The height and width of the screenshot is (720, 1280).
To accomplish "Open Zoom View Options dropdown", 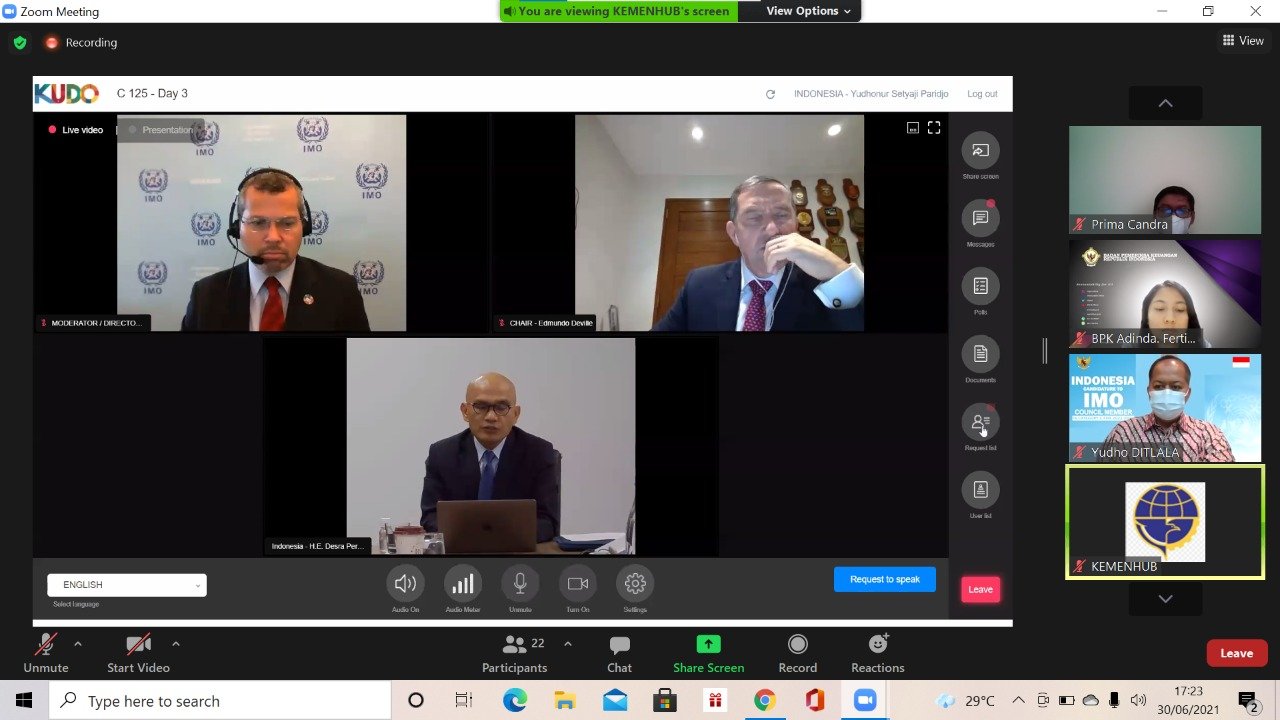I will point(808,11).
